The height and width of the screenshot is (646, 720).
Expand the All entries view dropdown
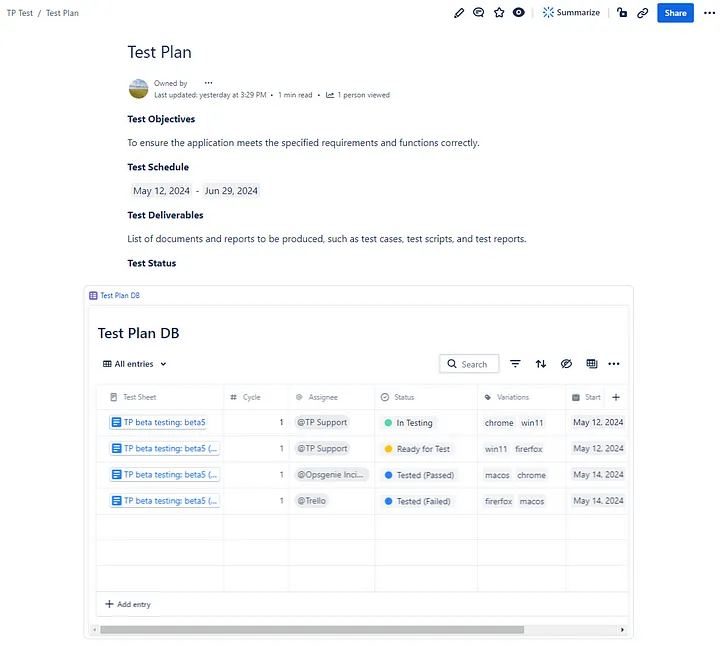[x=135, y=364]
